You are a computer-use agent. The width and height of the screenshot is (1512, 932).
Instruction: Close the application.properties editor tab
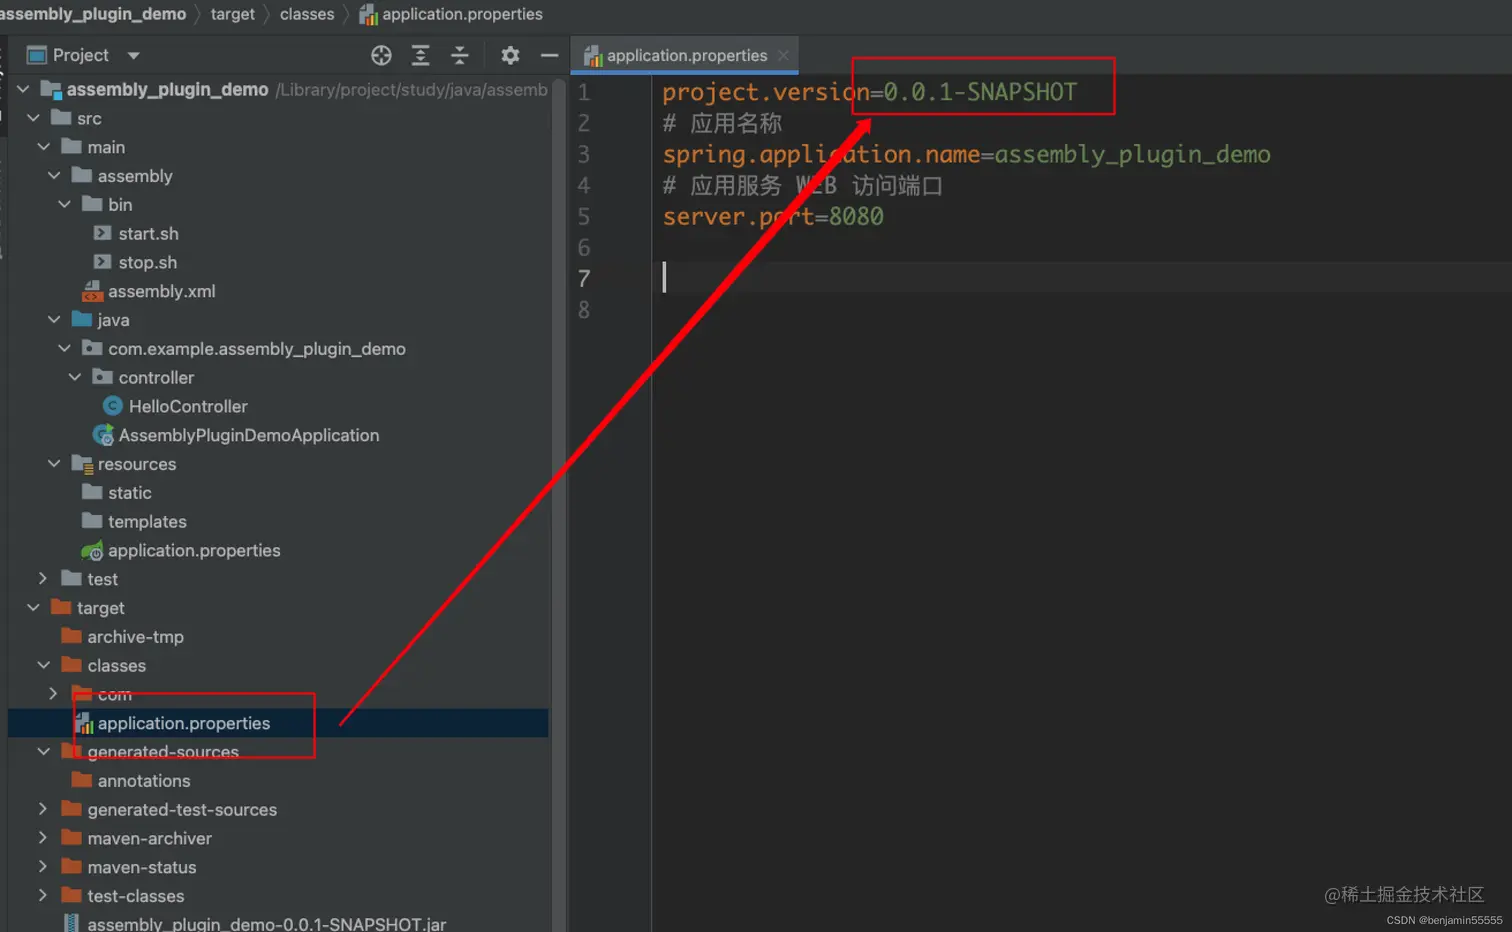tap(783, 56)
